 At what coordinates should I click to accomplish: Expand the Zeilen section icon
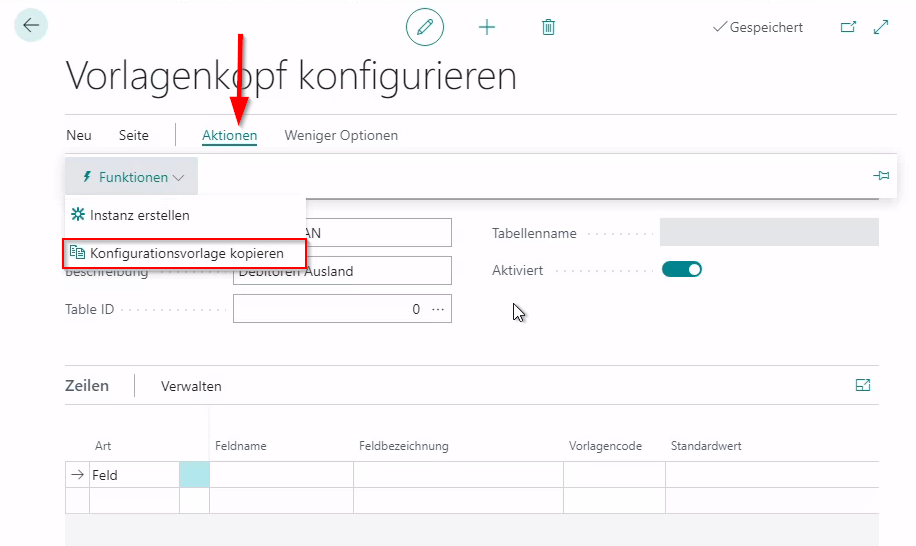click(863, 385)
